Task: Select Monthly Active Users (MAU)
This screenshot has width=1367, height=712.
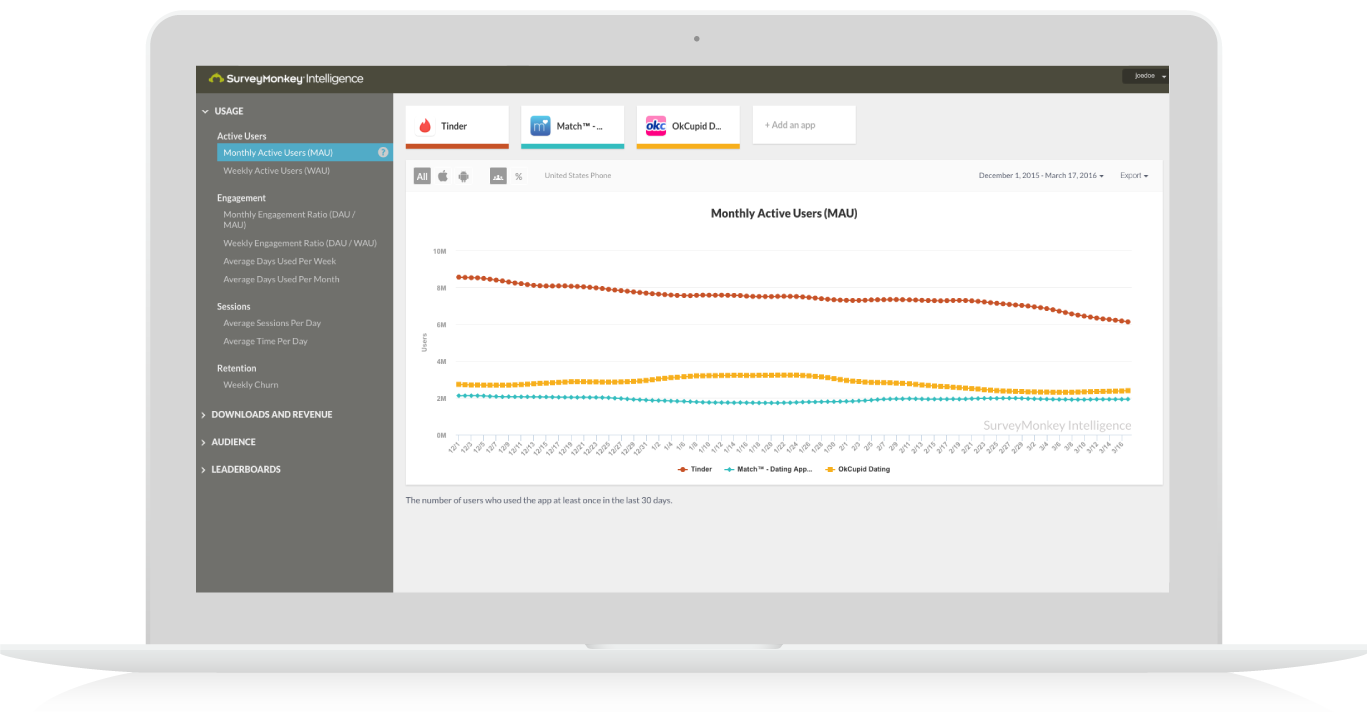Action: point(304,153)
